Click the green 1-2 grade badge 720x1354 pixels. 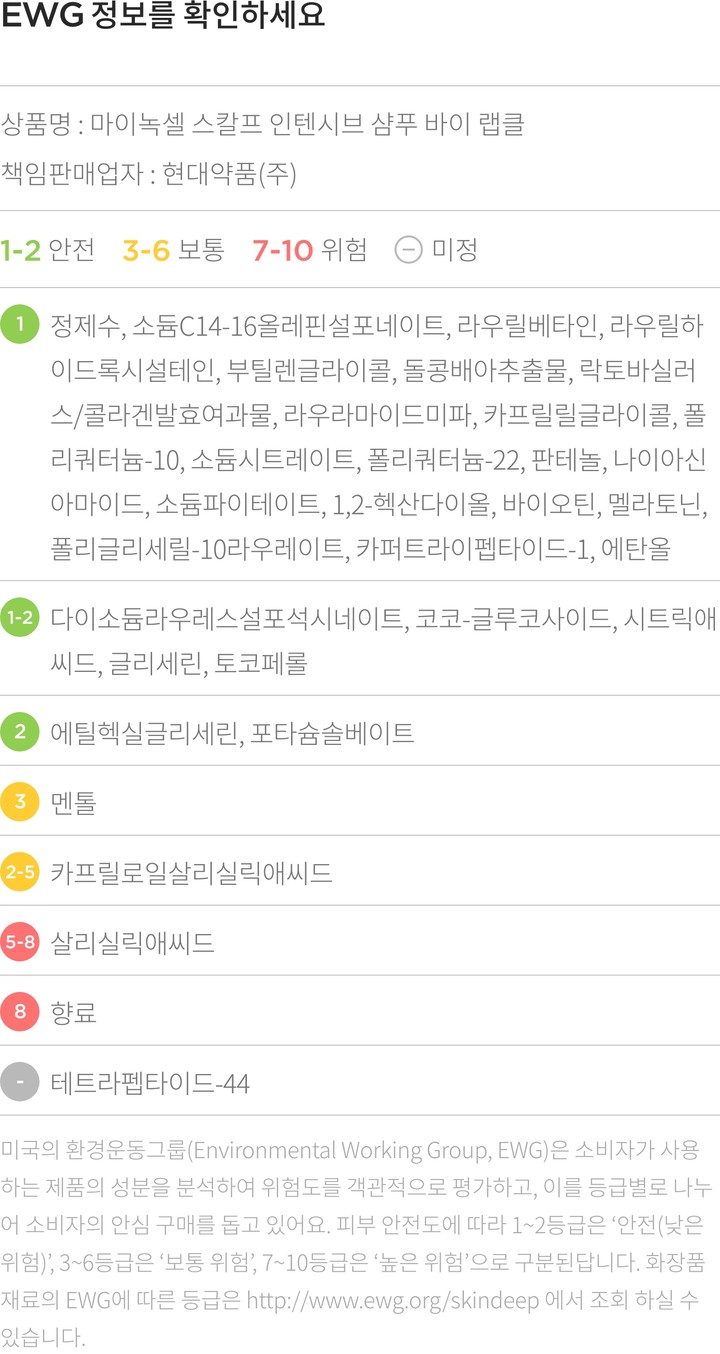click(x=20, y=619)
